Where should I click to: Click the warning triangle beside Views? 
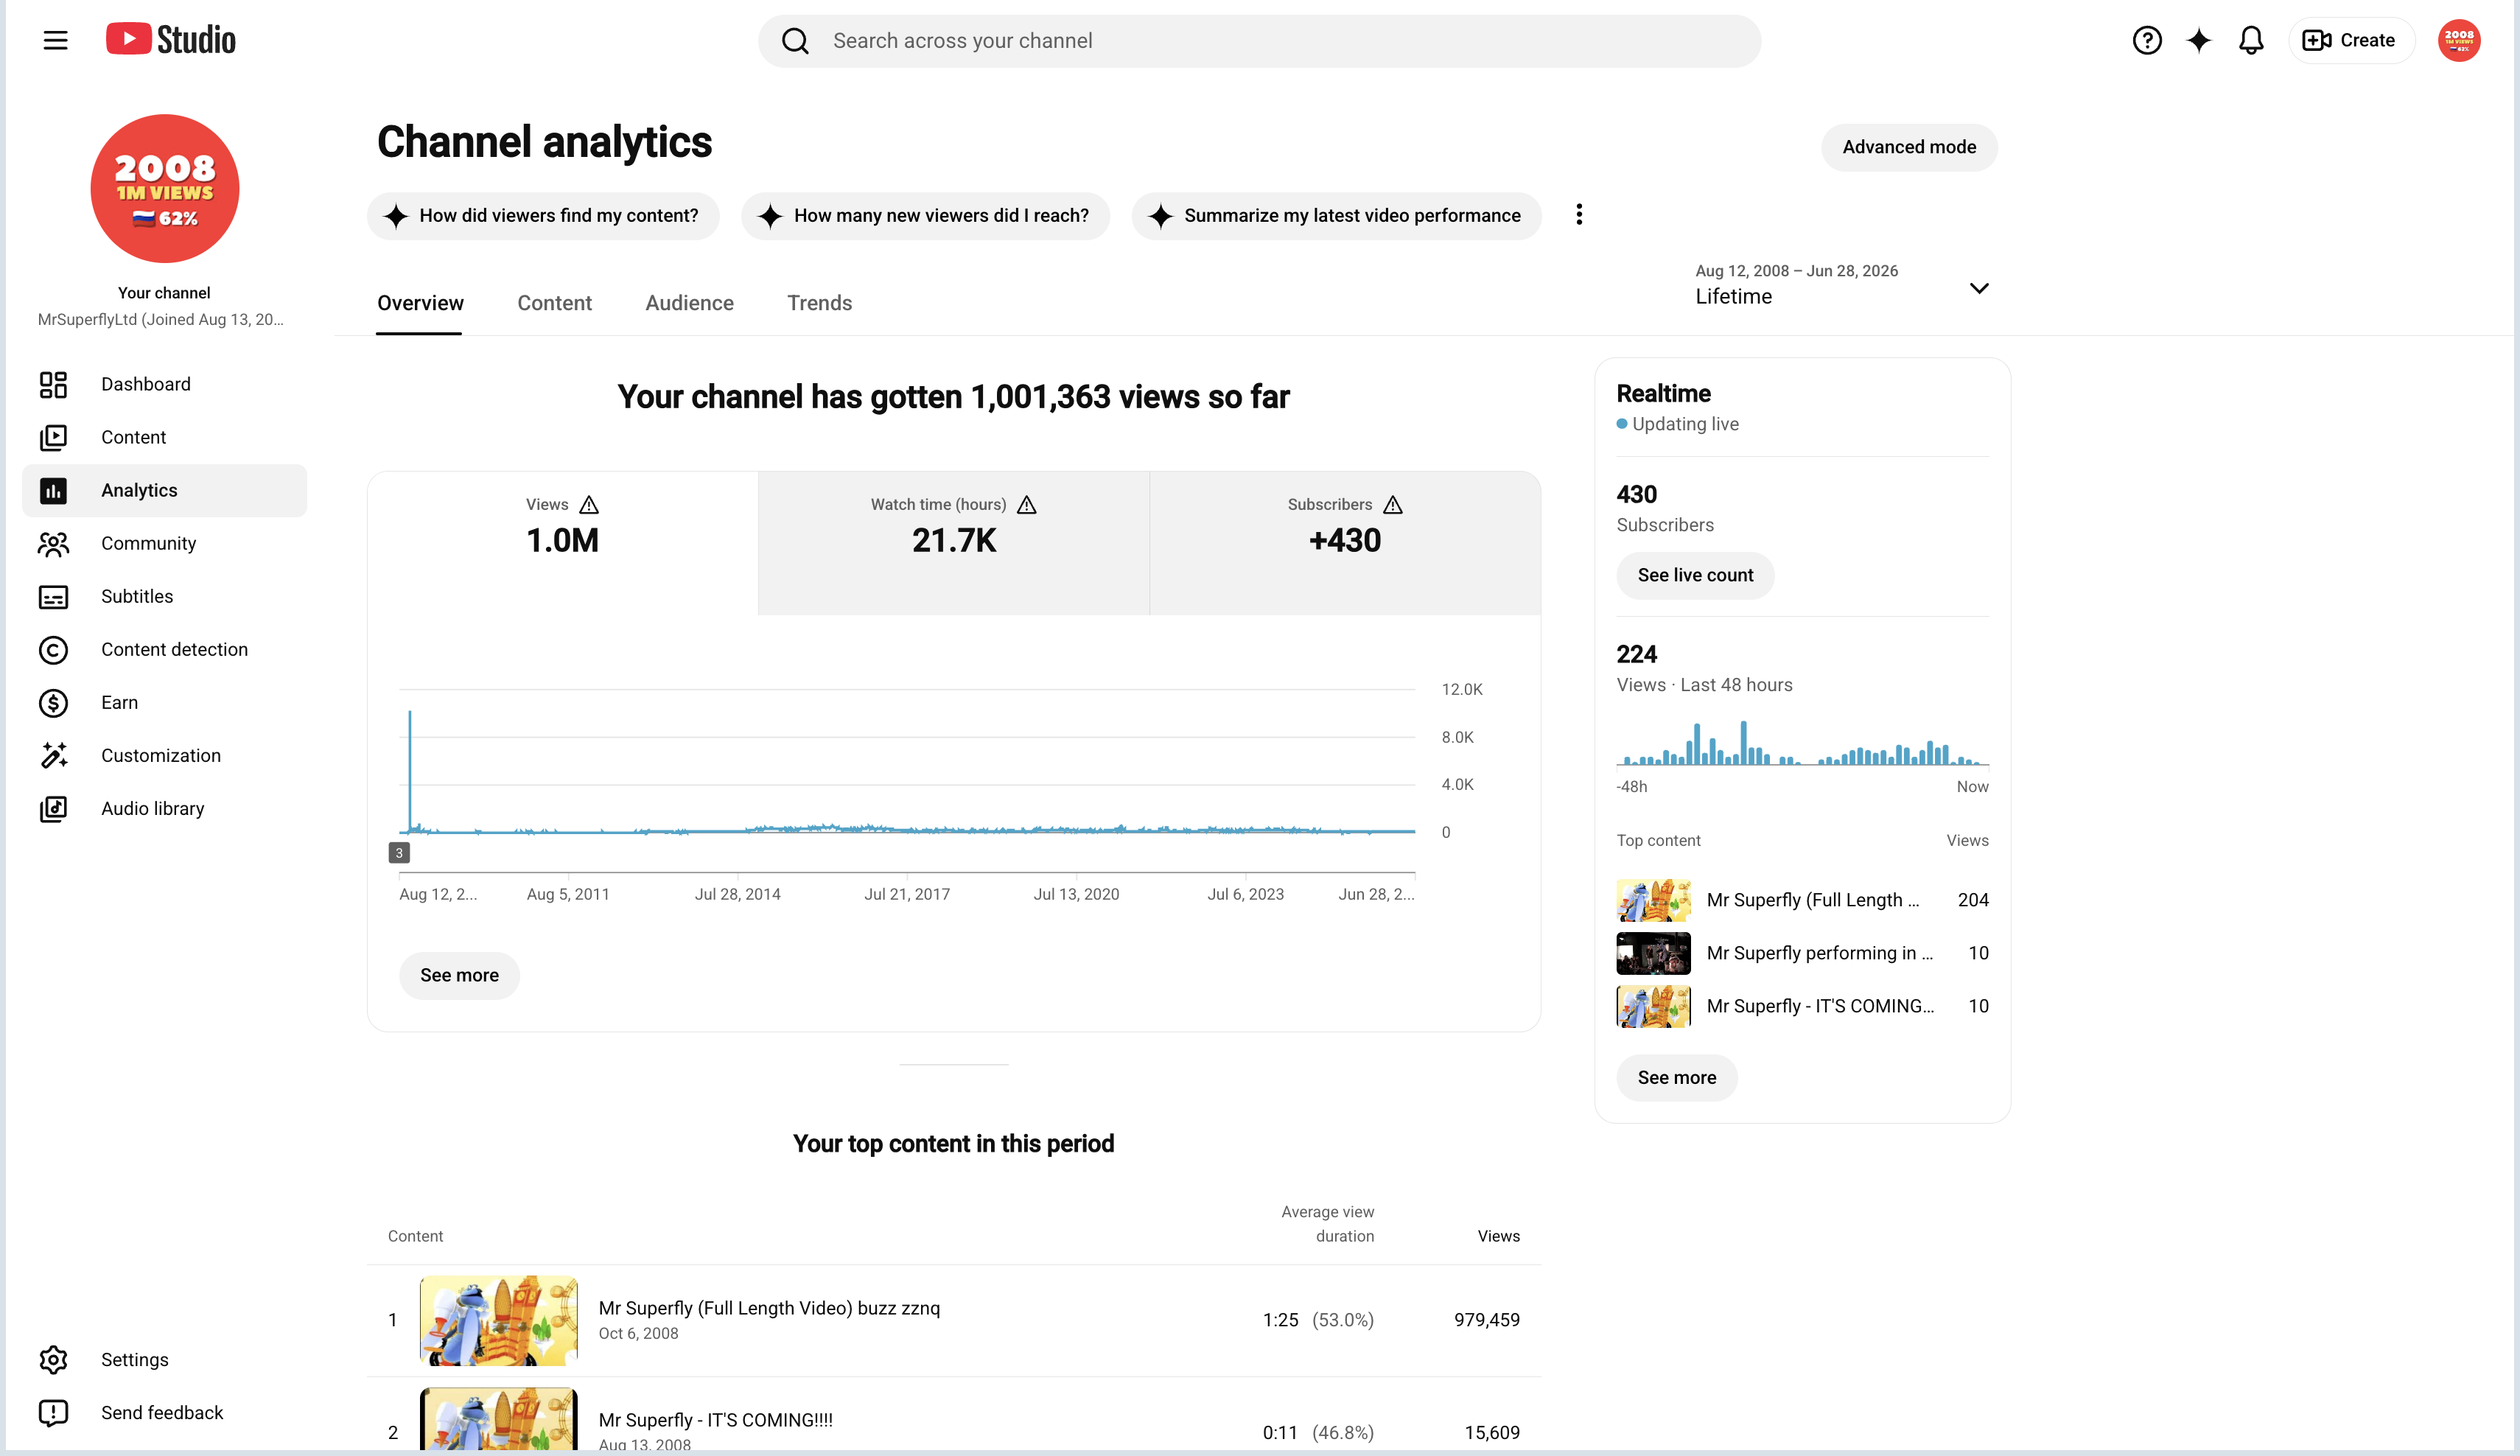coord(589,504)
